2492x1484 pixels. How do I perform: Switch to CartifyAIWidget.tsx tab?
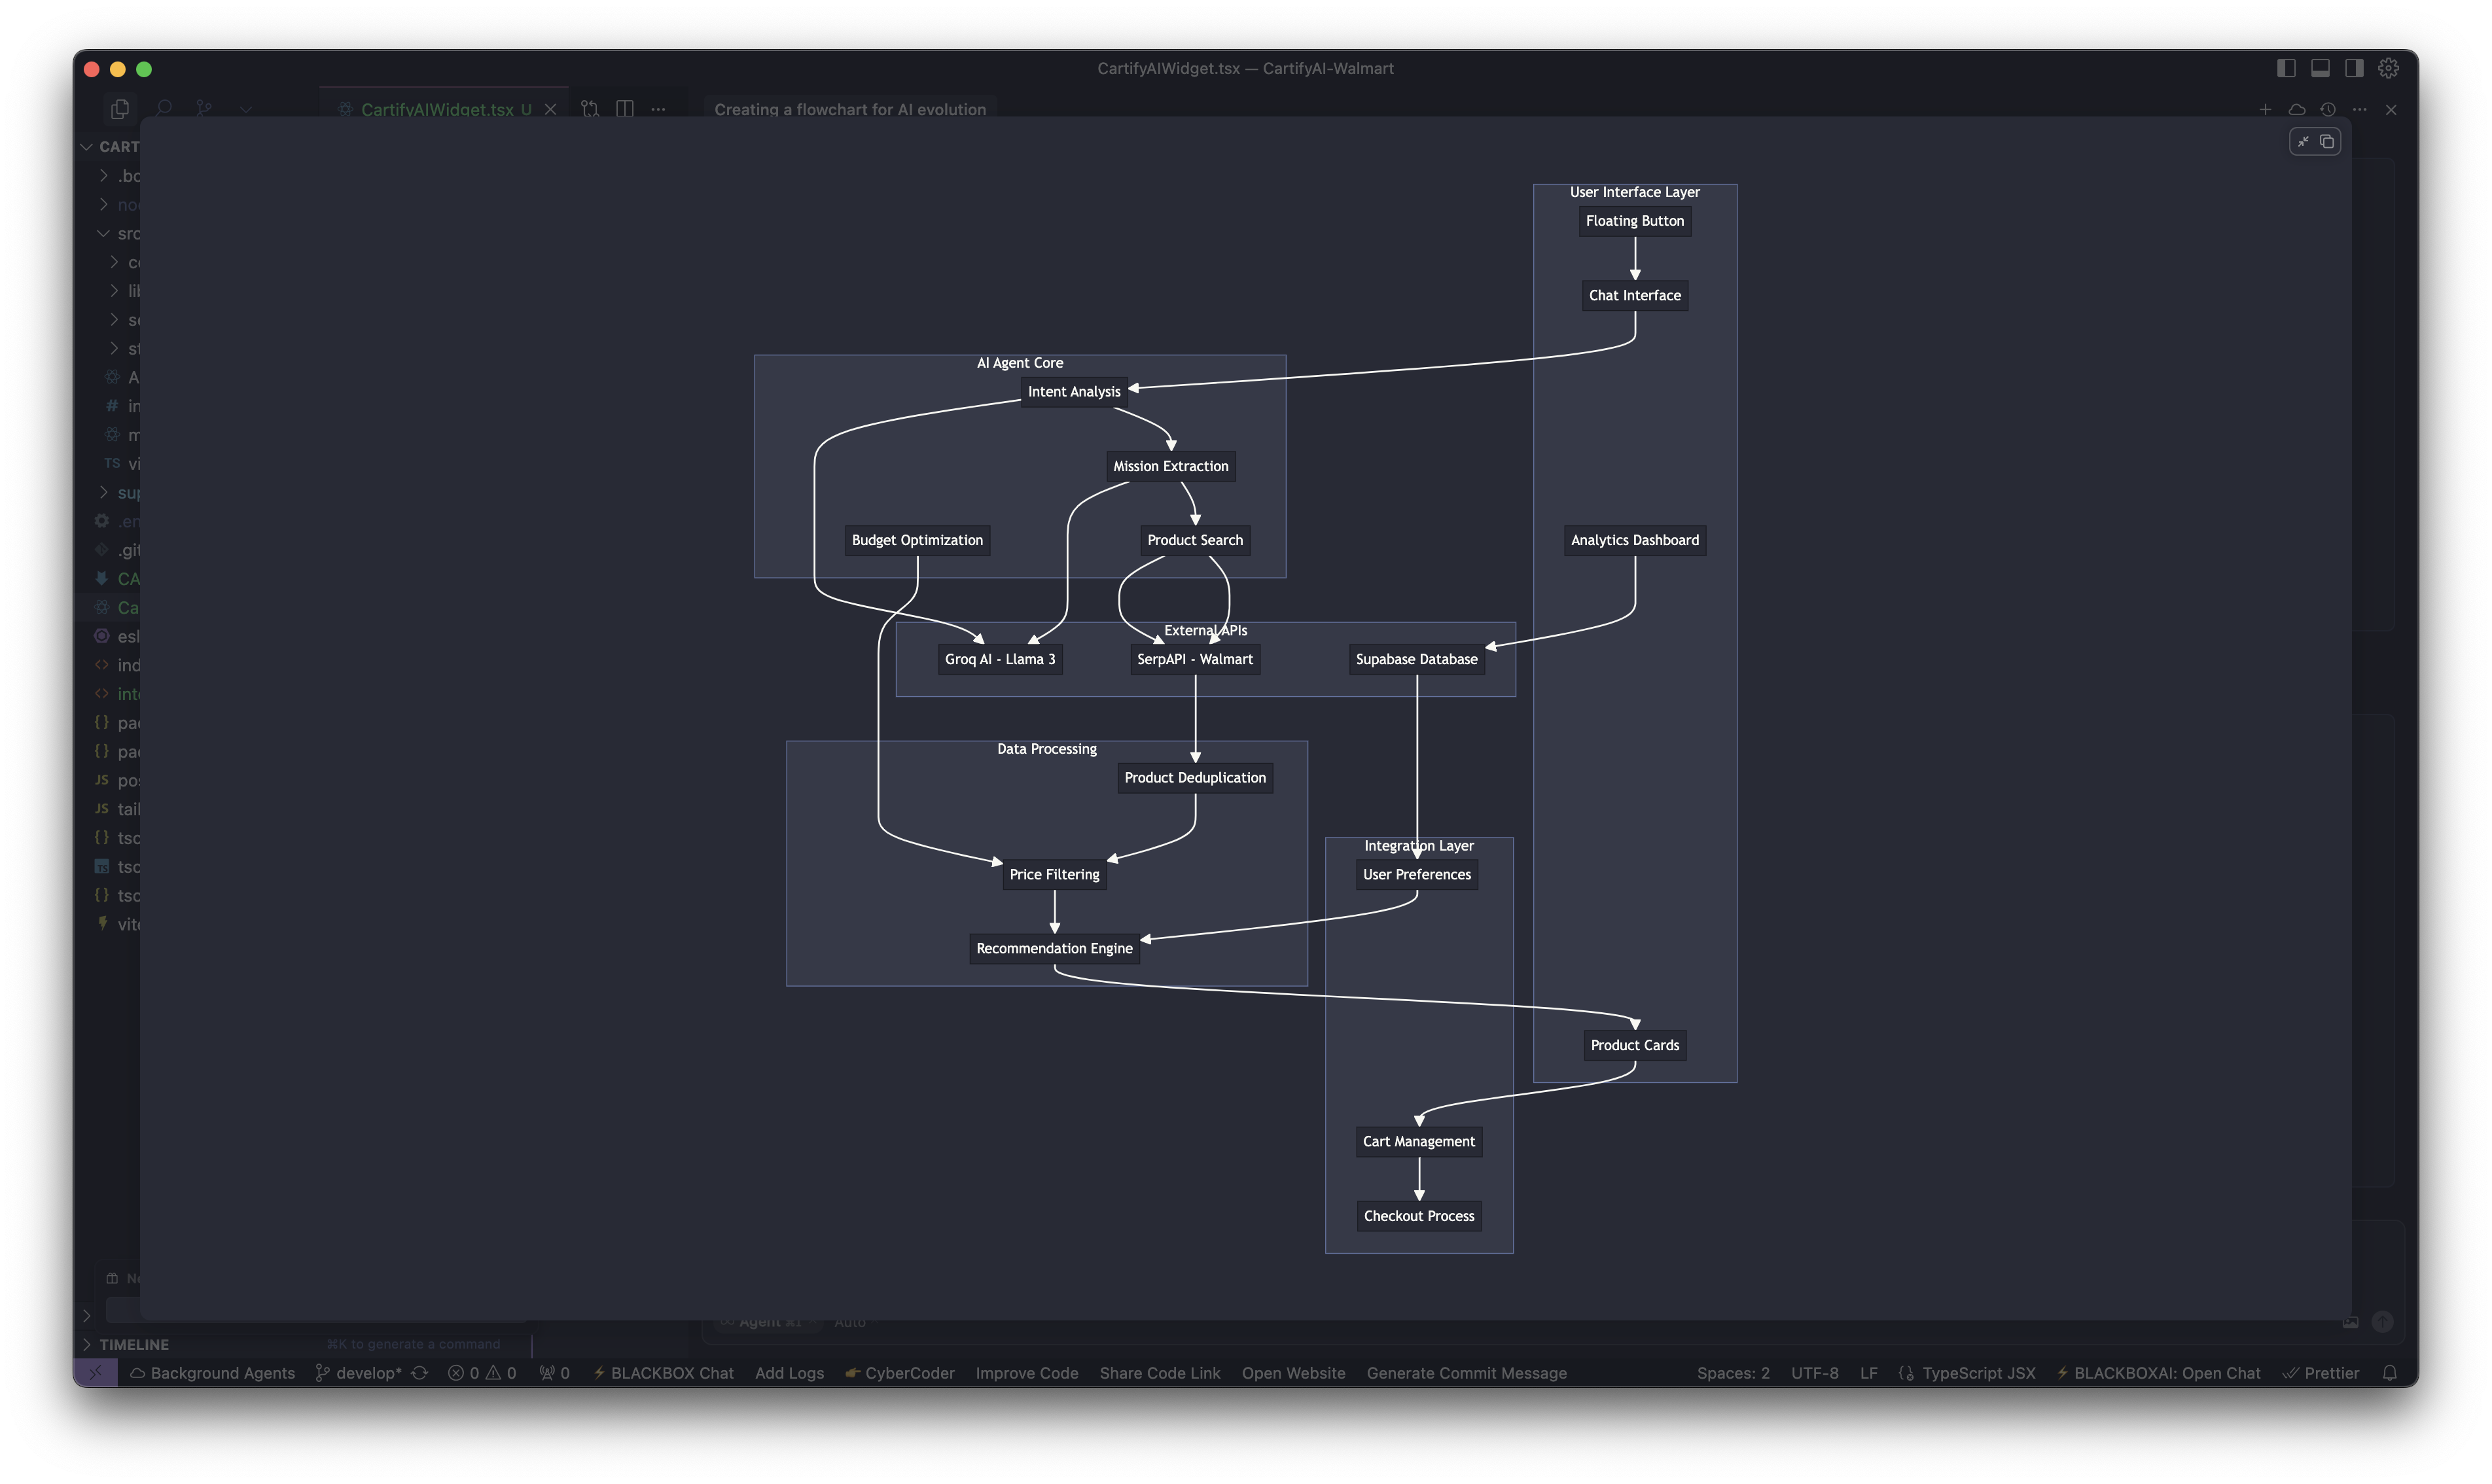[437, 109]
